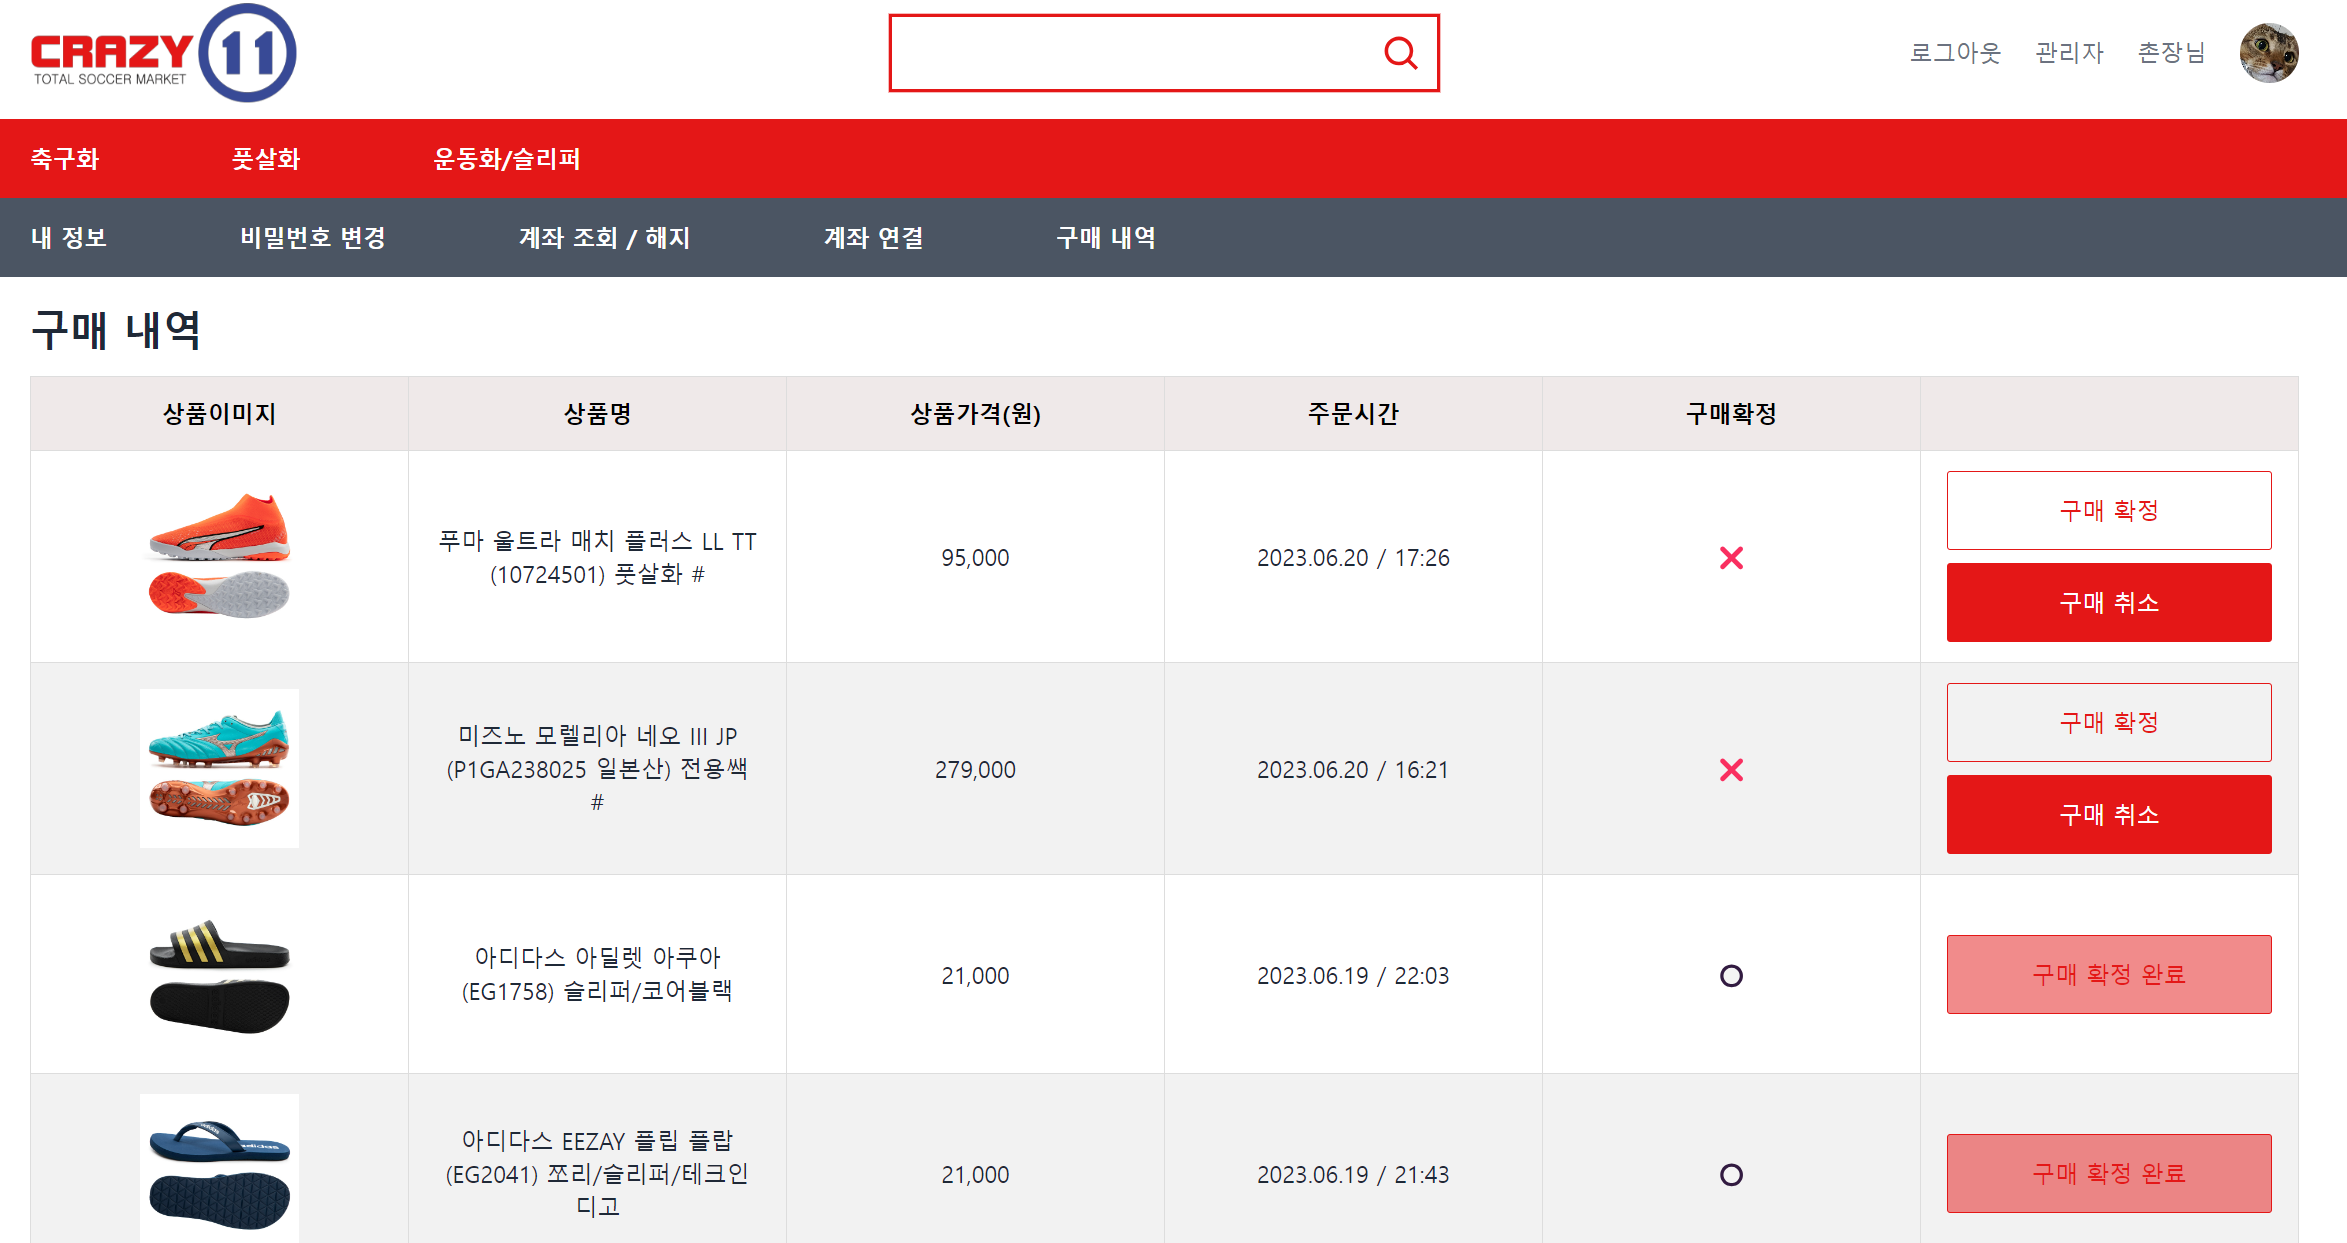
Task: Click the red X on Puma row
Action: [1731, 558]
